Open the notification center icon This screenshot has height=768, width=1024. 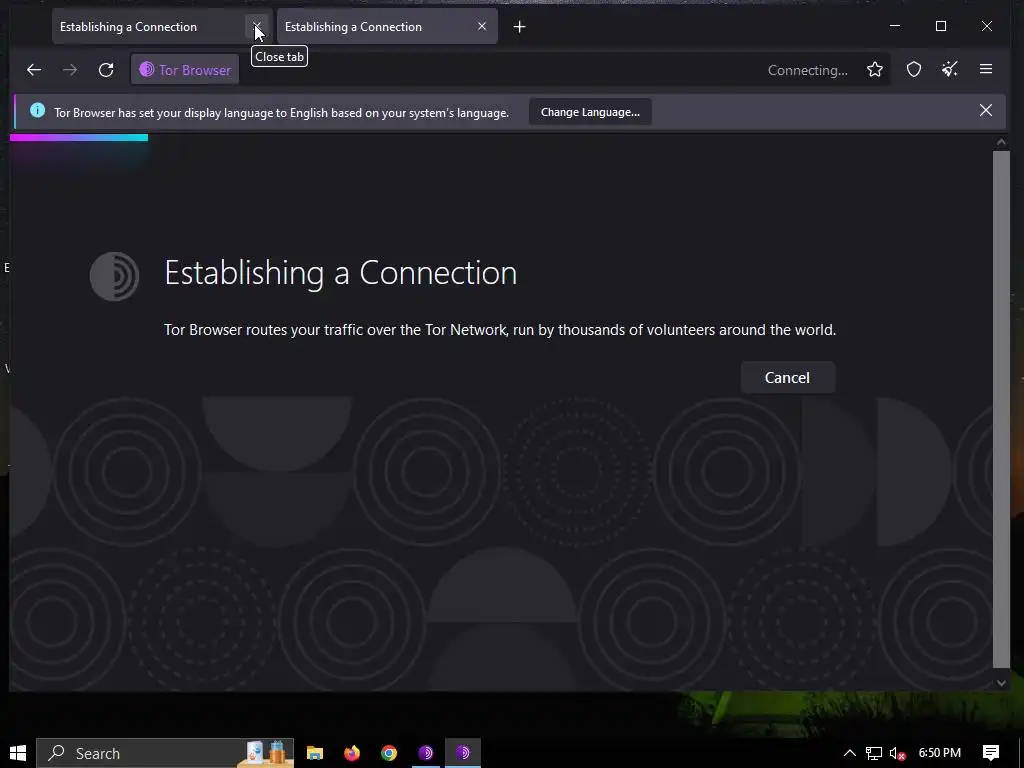(x=991, y=753)
